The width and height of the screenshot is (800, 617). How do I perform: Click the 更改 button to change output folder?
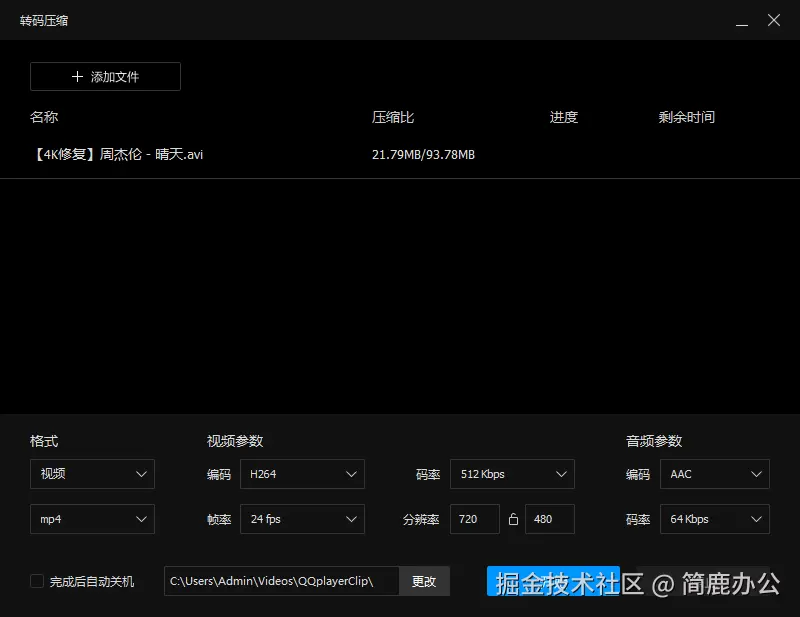[423, 581]
